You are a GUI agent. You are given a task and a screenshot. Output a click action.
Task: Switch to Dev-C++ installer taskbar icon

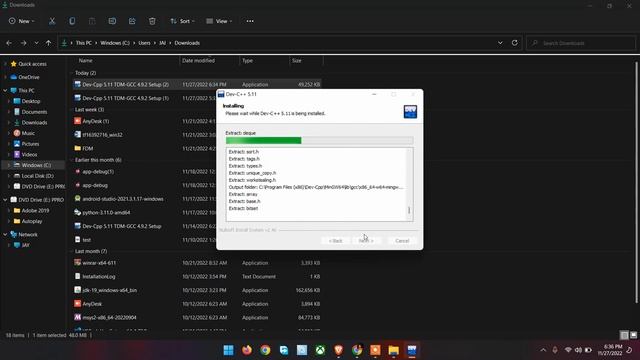click(412, 350)
